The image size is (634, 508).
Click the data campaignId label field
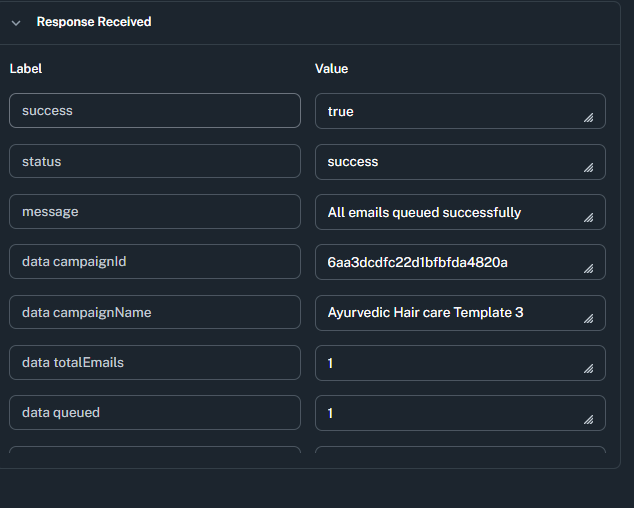(x=155, y=262)
